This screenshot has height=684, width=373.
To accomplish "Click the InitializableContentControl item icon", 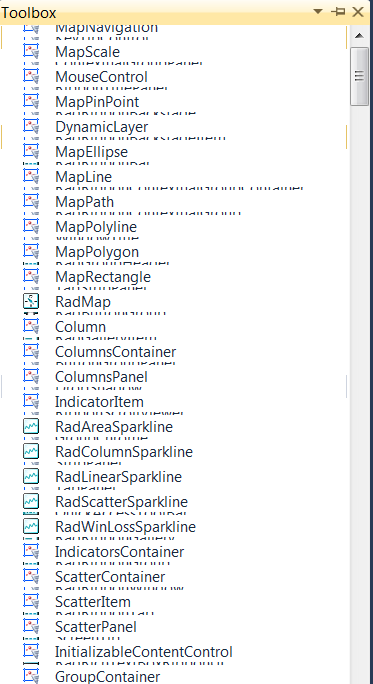I will click(x=31, y=651).
